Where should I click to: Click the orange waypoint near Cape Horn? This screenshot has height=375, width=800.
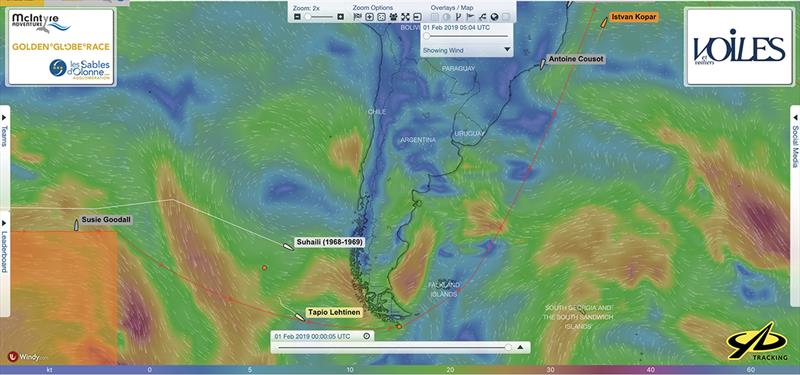399,327
